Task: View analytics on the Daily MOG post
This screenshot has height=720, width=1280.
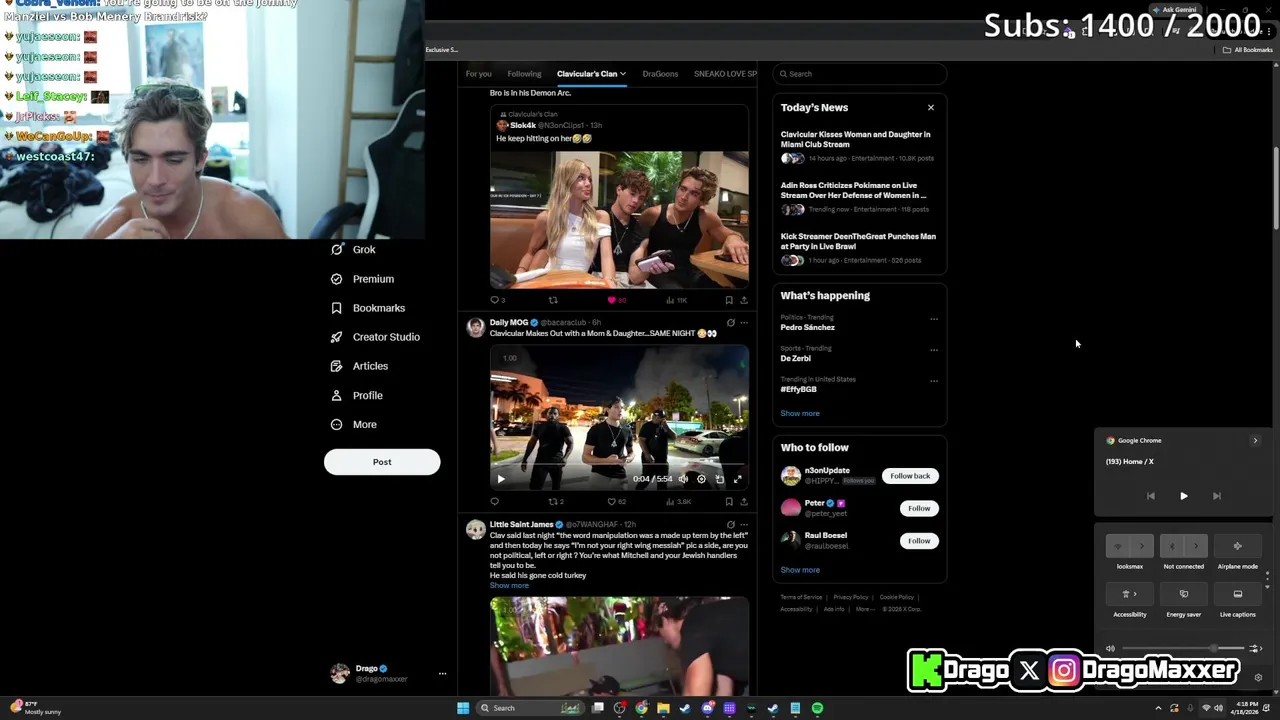Action: pyautogui.click(x=679, y=502)
